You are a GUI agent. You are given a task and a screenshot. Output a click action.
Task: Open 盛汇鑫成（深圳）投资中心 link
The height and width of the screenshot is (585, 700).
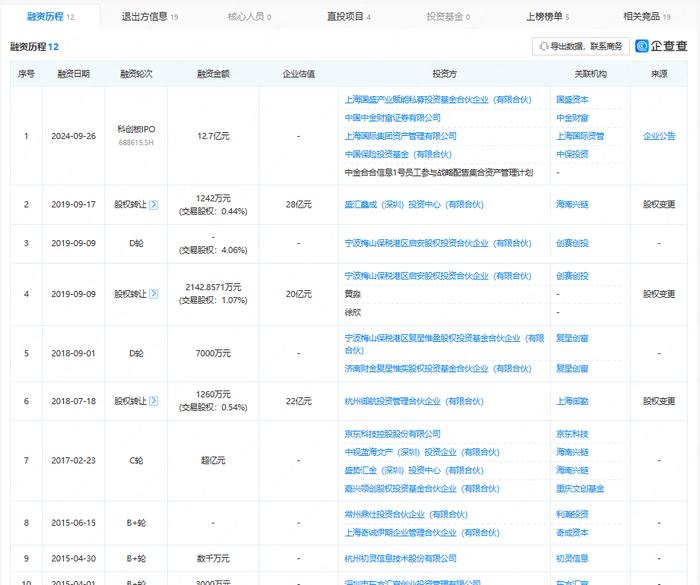pyautogui.click(x=414, y=205)
